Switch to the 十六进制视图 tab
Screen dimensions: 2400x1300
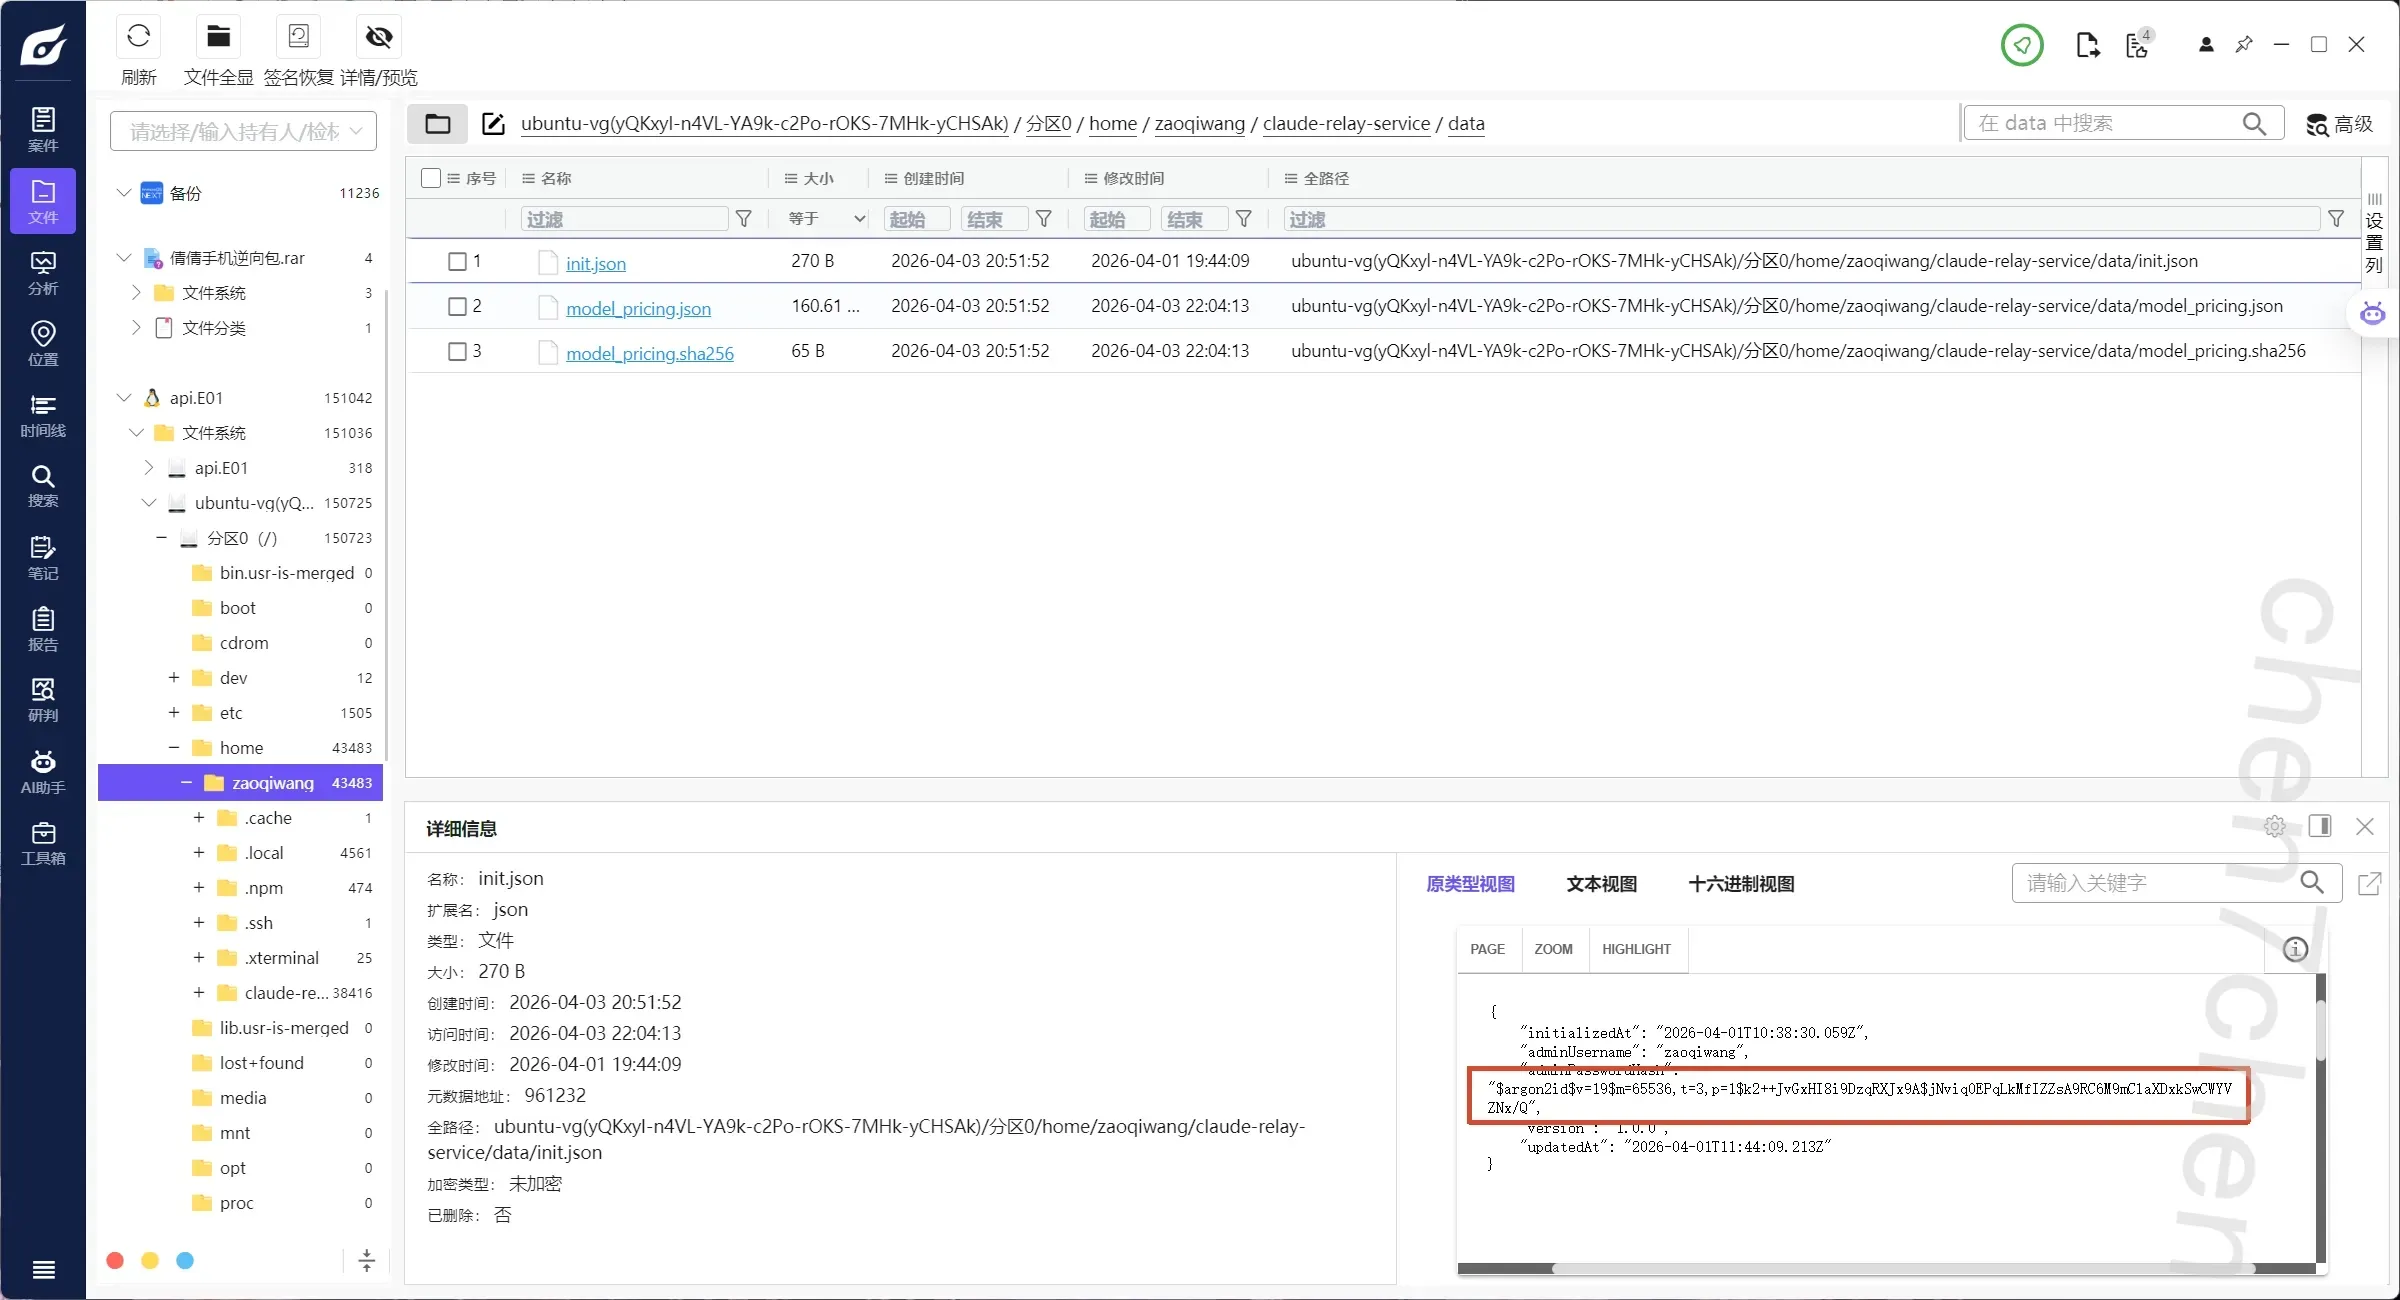[1741, 884]
